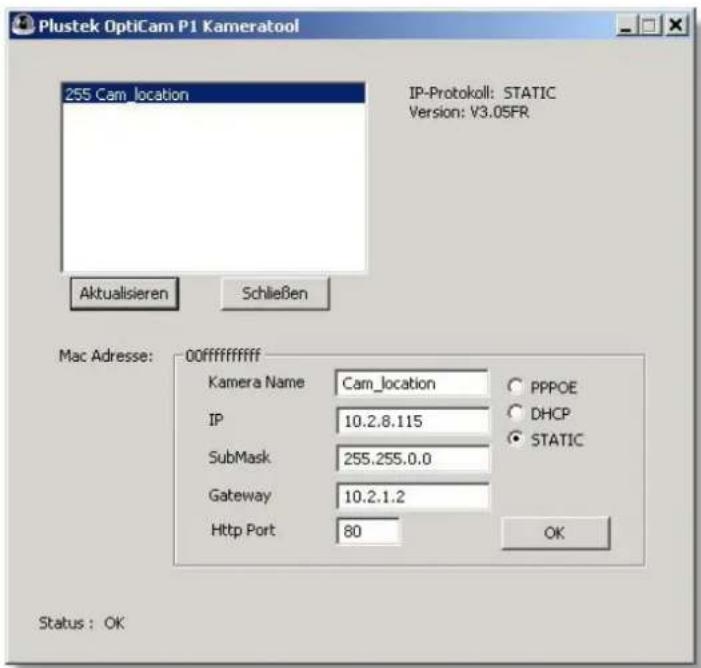Click the Gateway field showing 10.2.1.2
Screen dimensions: 701x668
click(412, 496)
